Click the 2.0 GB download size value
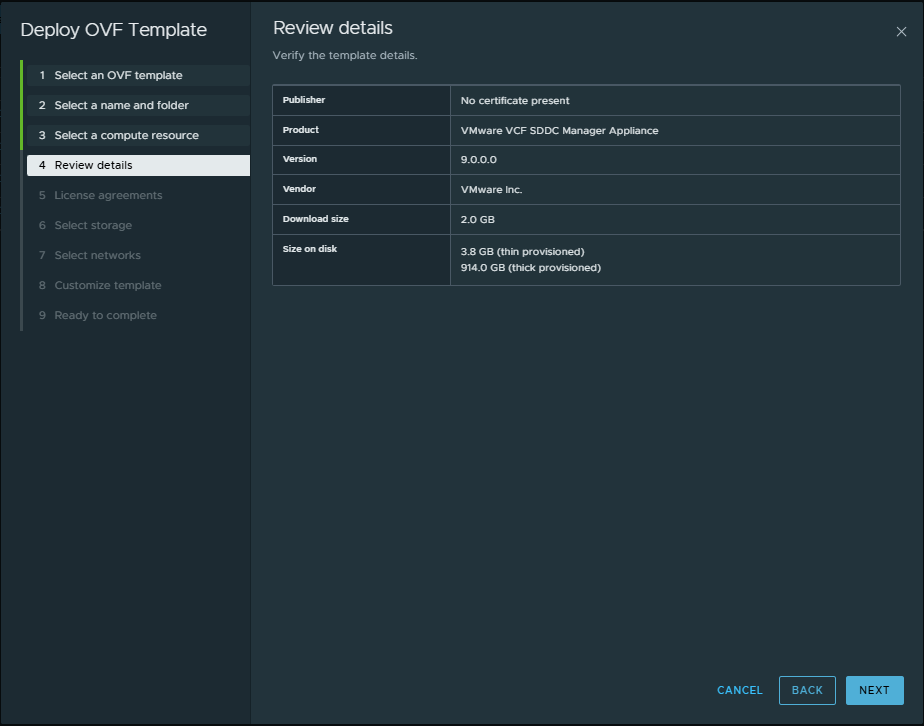 click(x=477, y=220)
